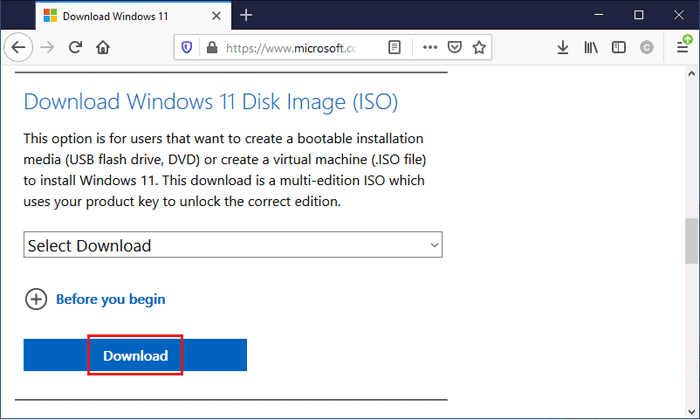Open the Select Download dropdown
The height and width of the screenshot is (420, 700).
[x=233, y=245]
